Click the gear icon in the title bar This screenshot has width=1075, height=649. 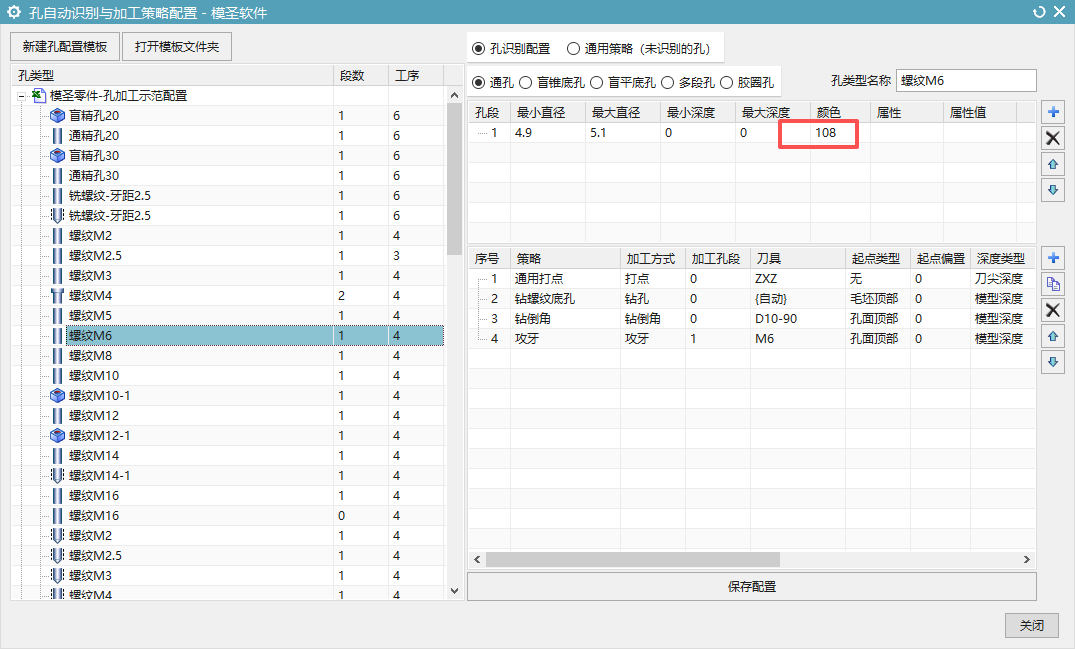[x=14, y=12]
